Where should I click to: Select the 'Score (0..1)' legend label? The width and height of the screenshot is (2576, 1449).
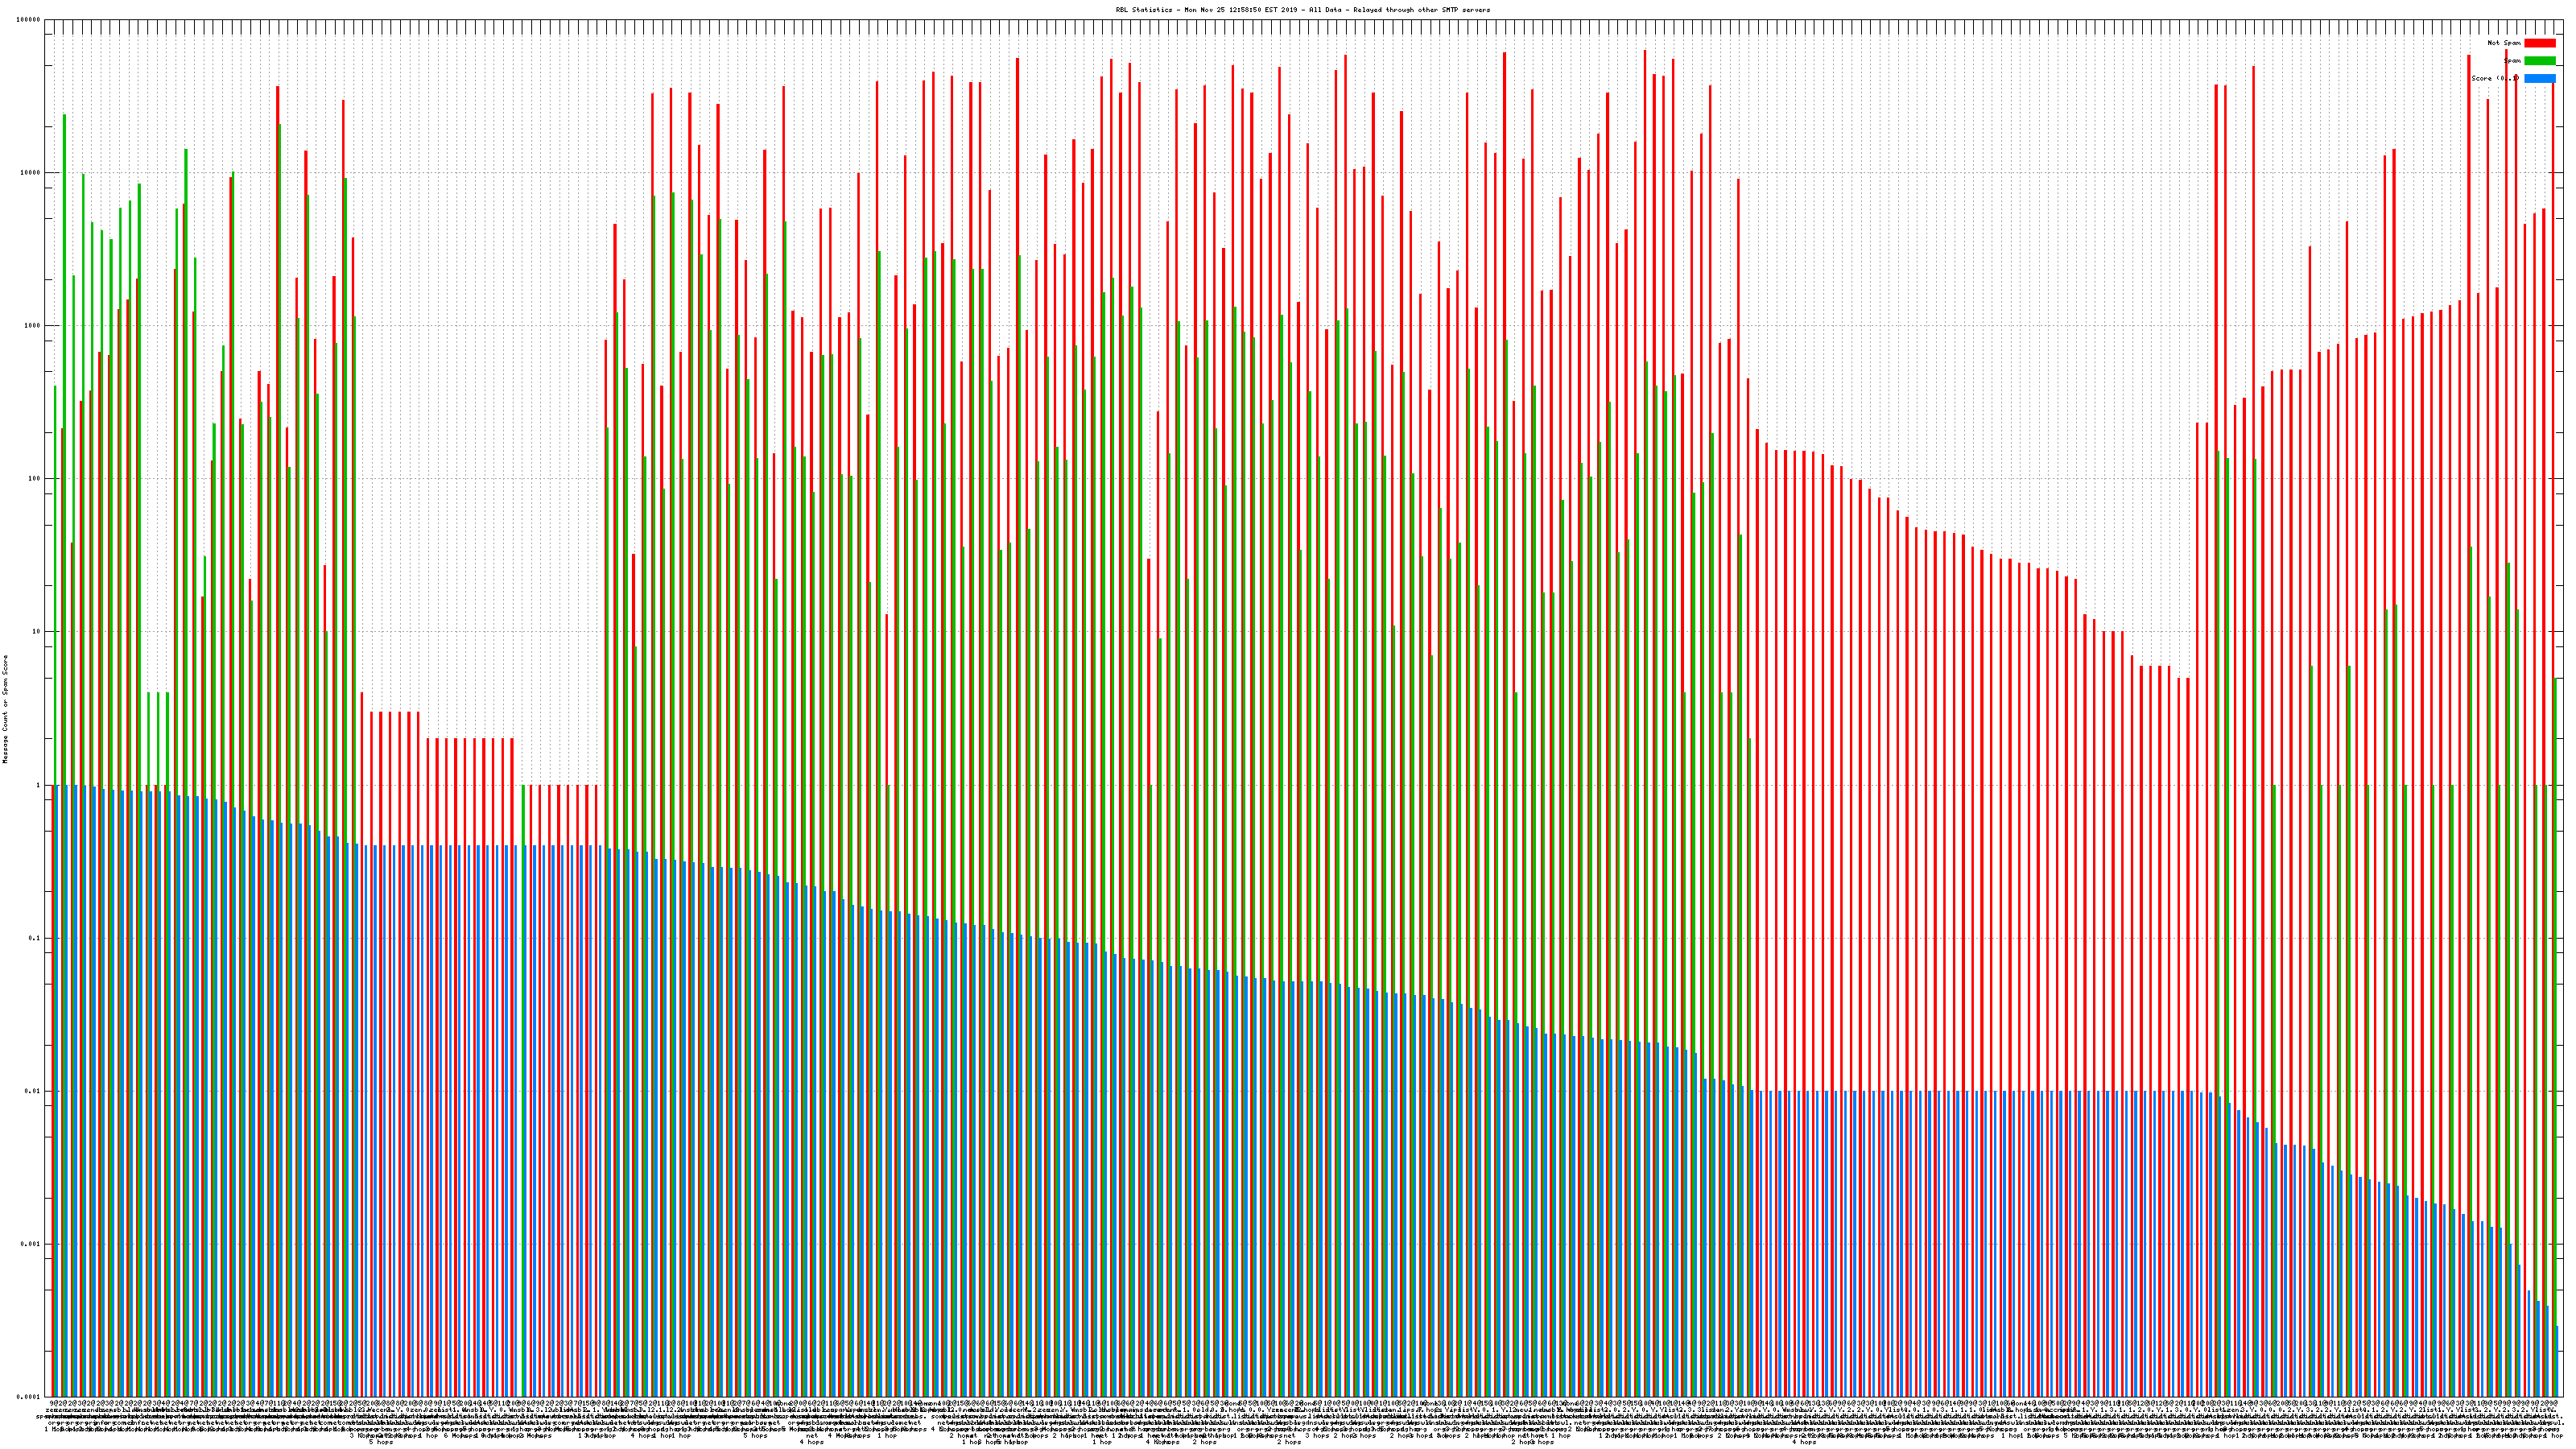pyautogui.click(x=2494, y=78)
